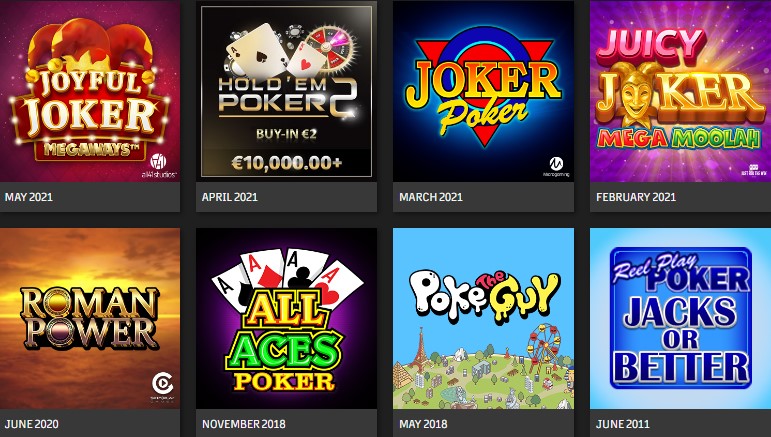Click the MAY 2018 caption

423,424
